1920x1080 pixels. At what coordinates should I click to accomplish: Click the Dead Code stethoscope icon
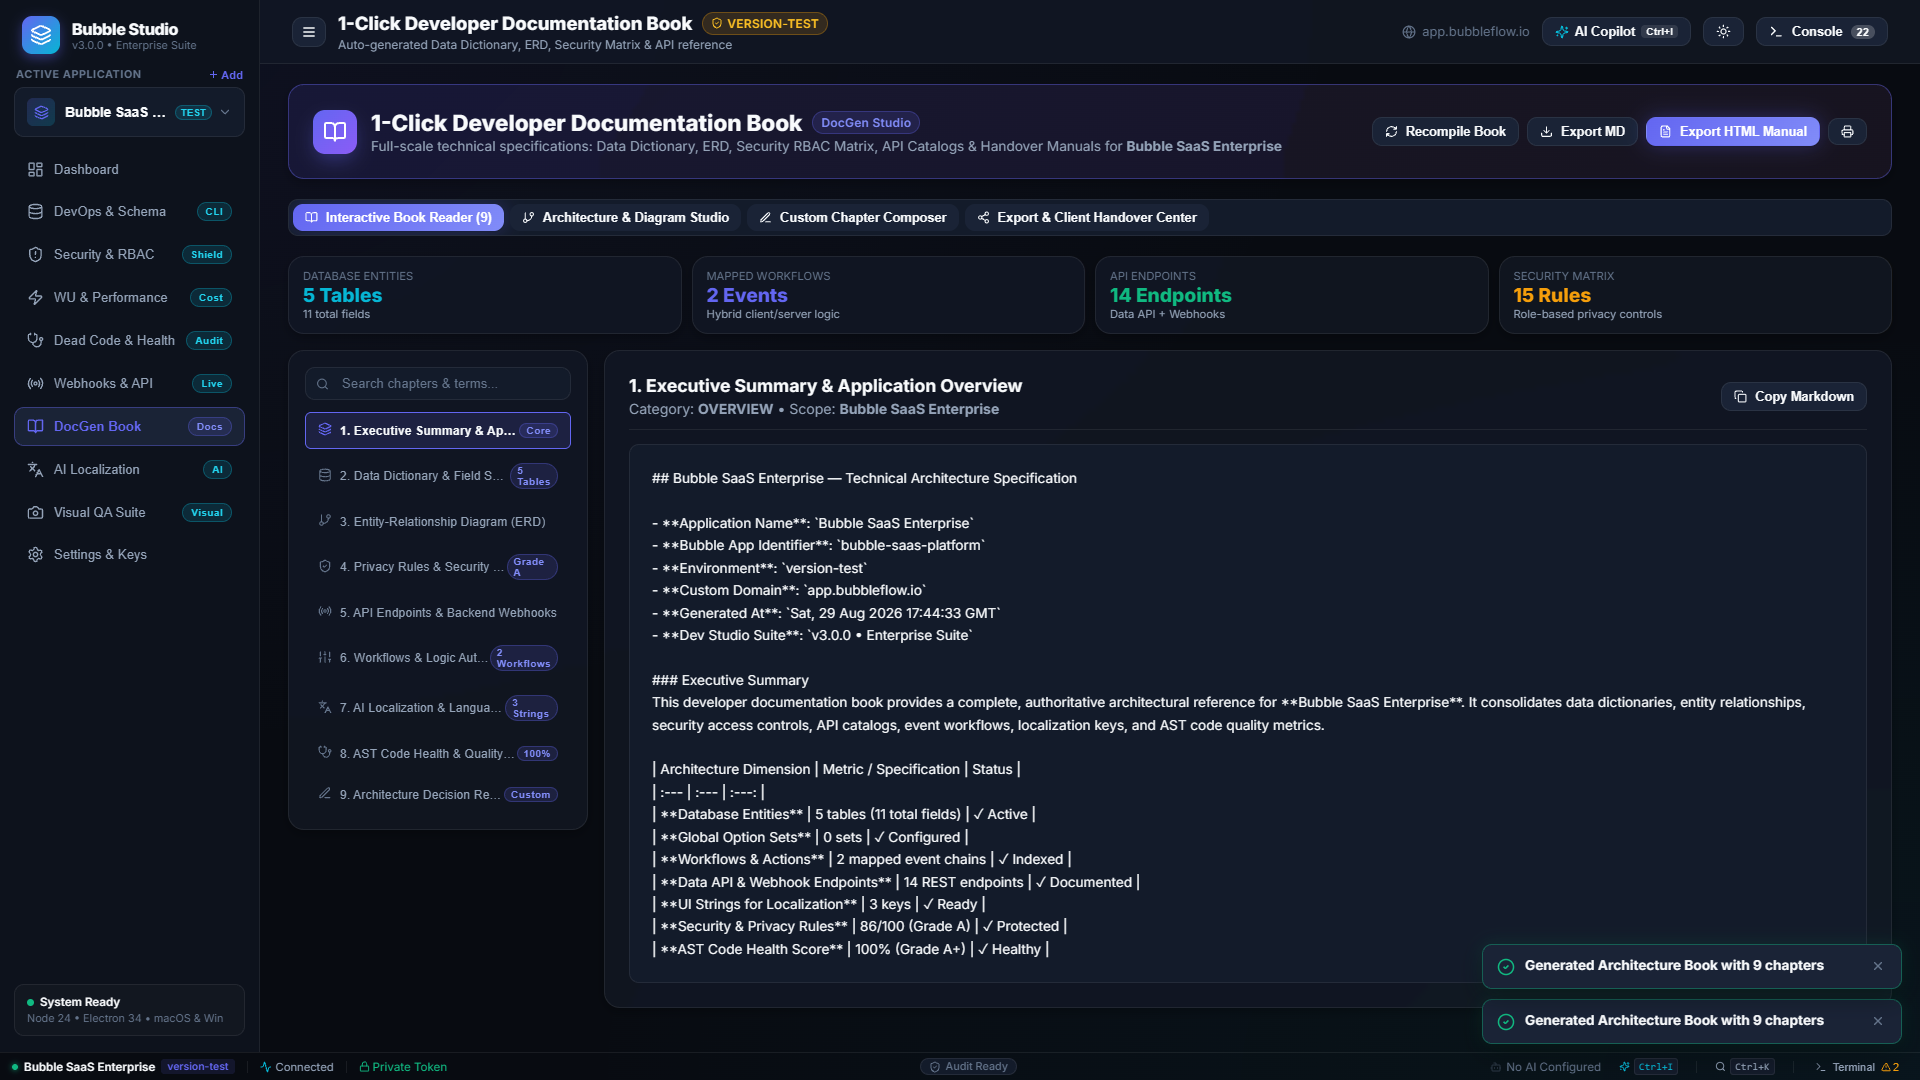(35, 341)
